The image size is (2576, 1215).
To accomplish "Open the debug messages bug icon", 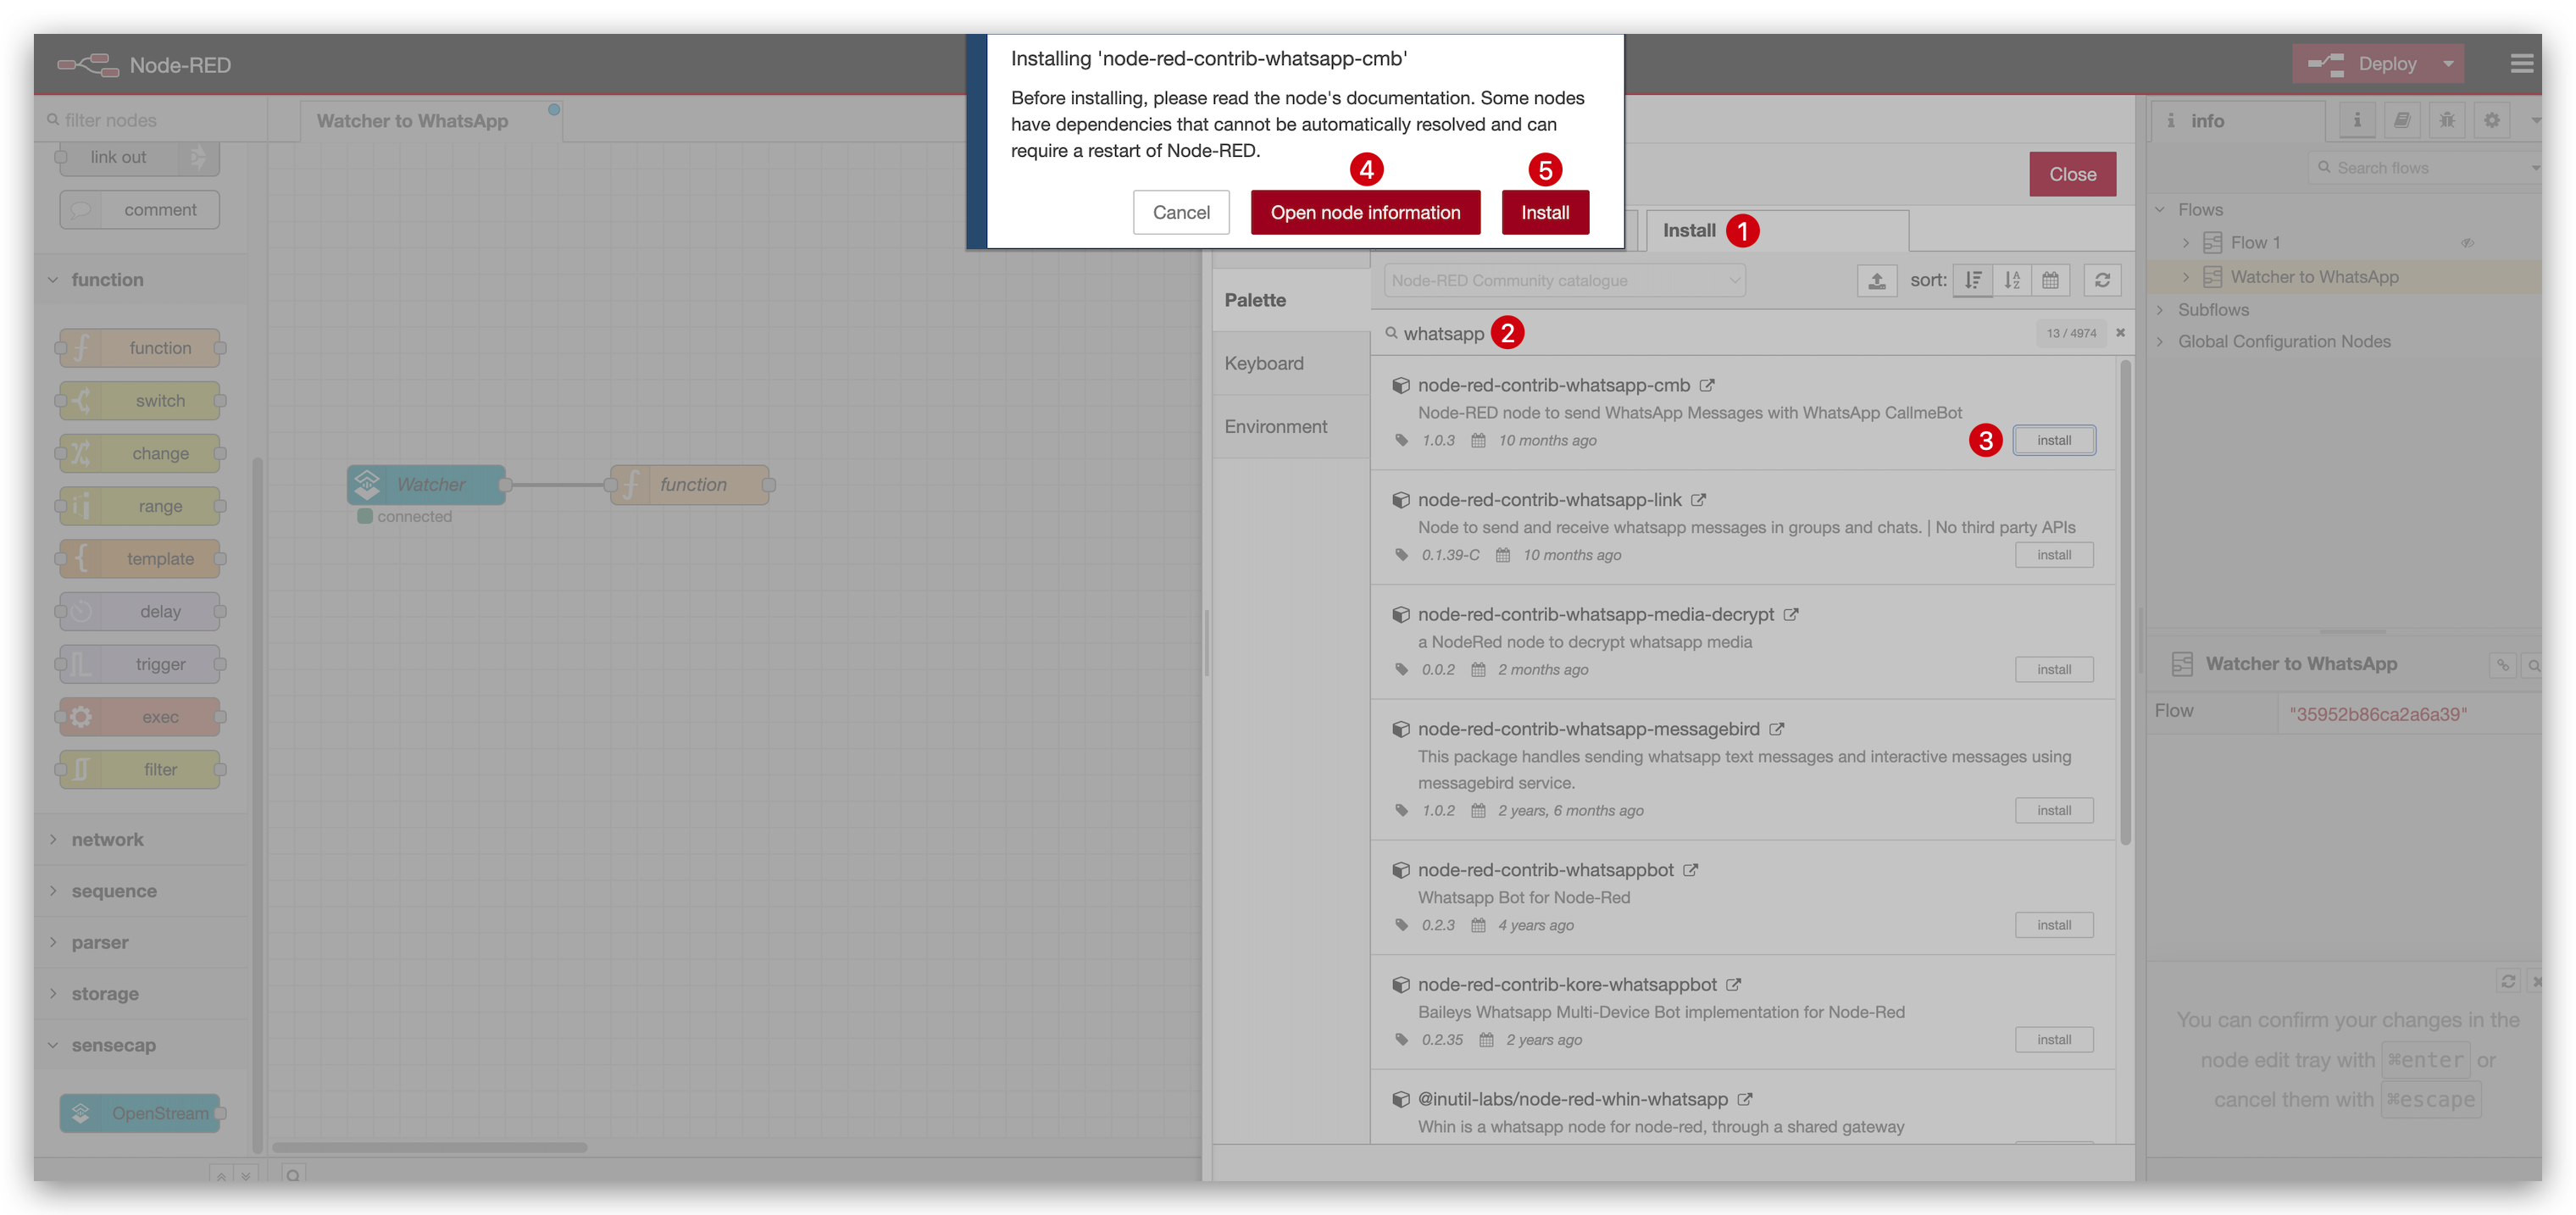I will click(x=2447, y=120).
